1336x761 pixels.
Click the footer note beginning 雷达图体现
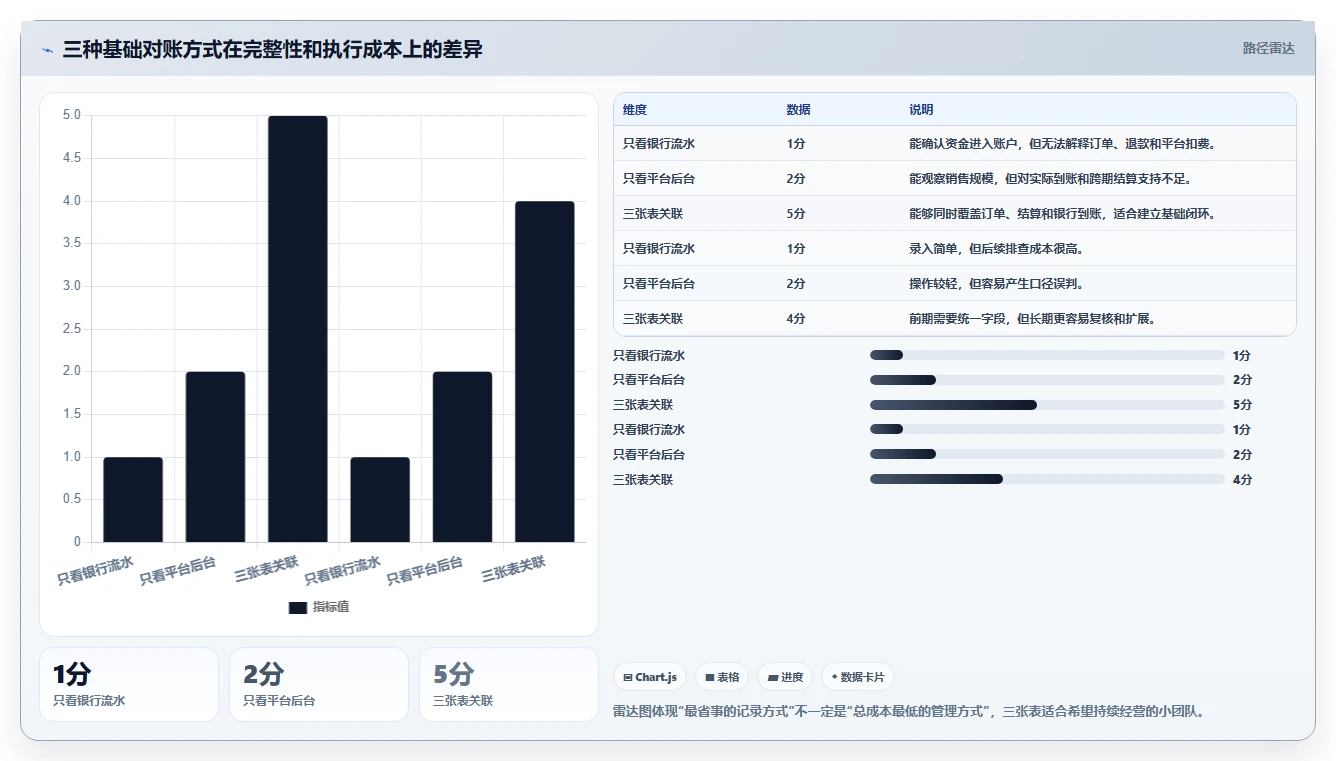tap(909, 712)
